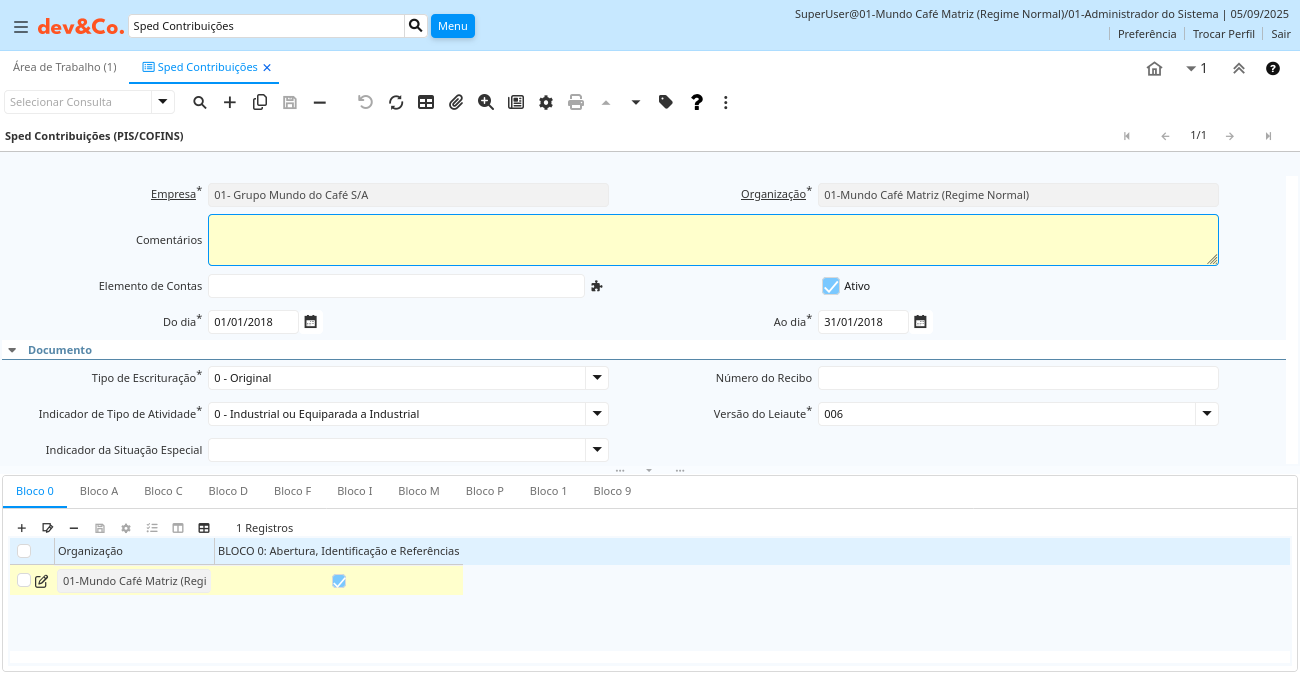Image resolution: width=1300 pixels, height=674 pixels.
Task: Delete record using the minus icon
Action: pos(320,102)
